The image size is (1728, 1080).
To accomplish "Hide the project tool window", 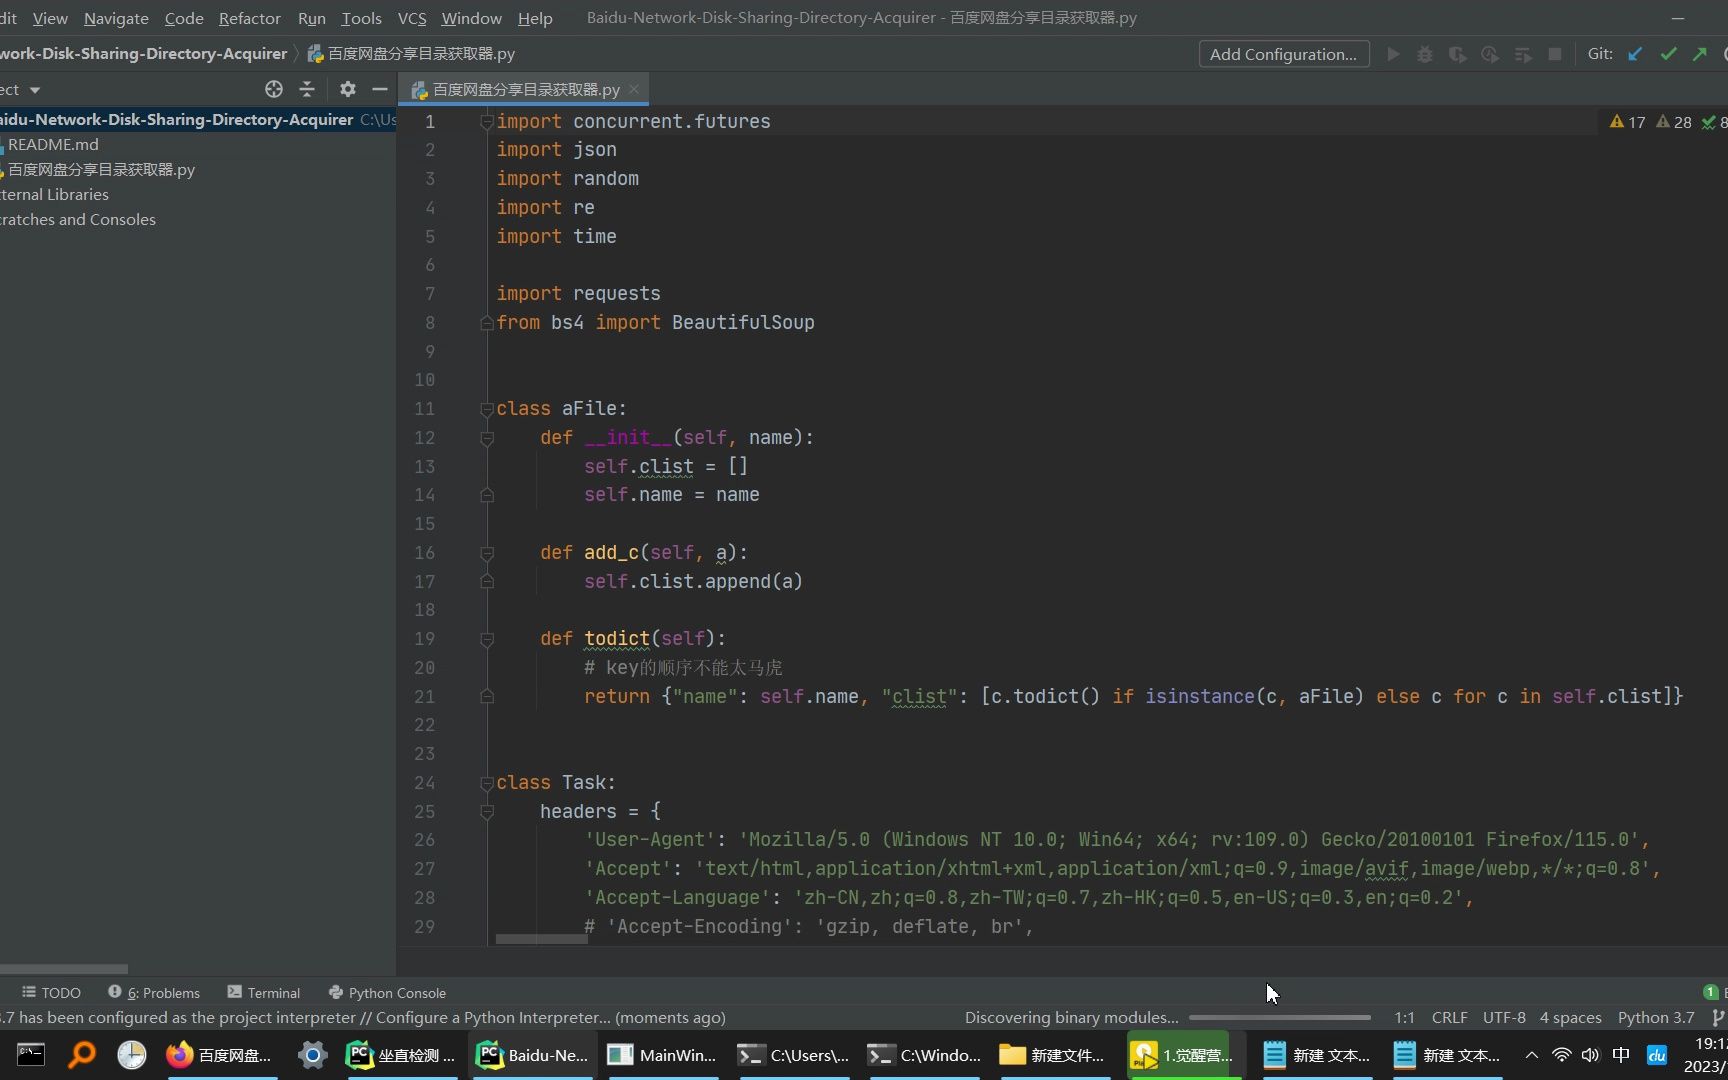I will (380, 89).
